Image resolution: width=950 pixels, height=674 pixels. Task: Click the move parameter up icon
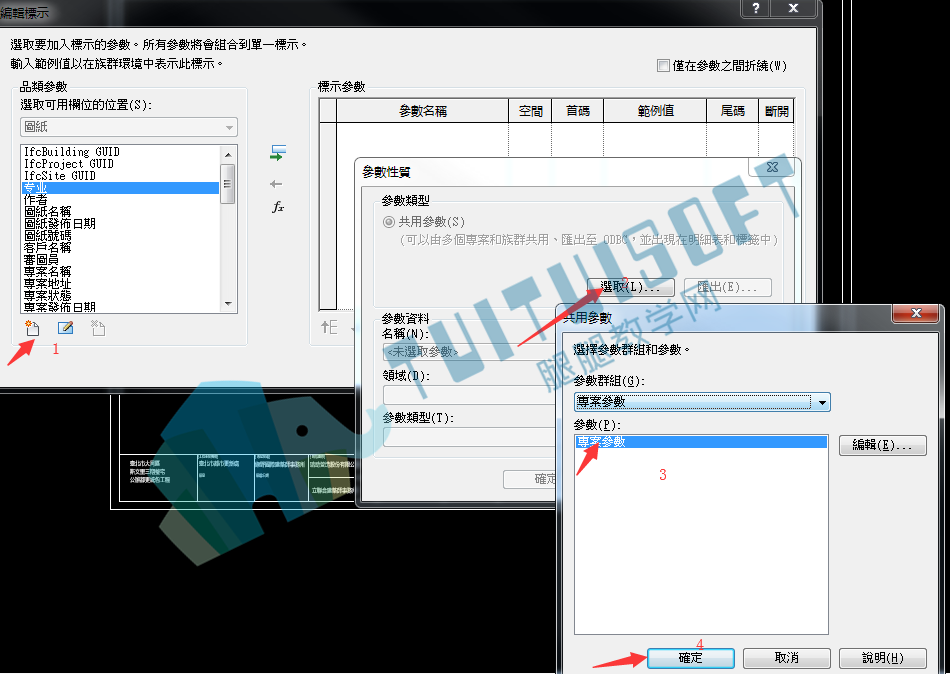tap(329, 327)
